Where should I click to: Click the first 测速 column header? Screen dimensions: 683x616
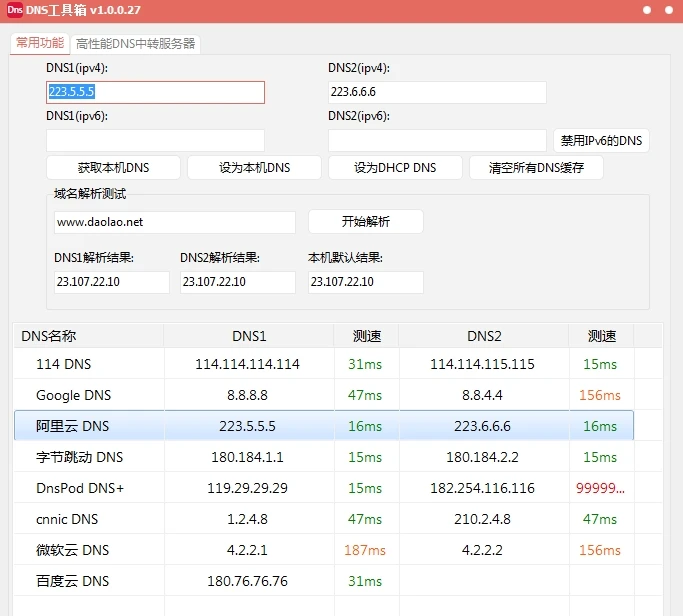[366, 336]
